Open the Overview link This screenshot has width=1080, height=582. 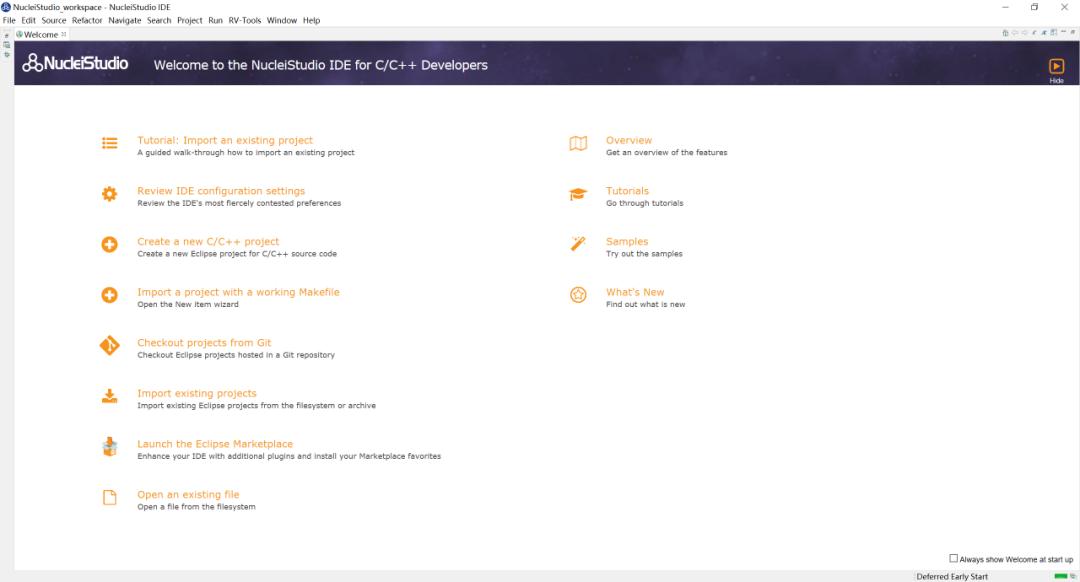[x=629, y=140]
